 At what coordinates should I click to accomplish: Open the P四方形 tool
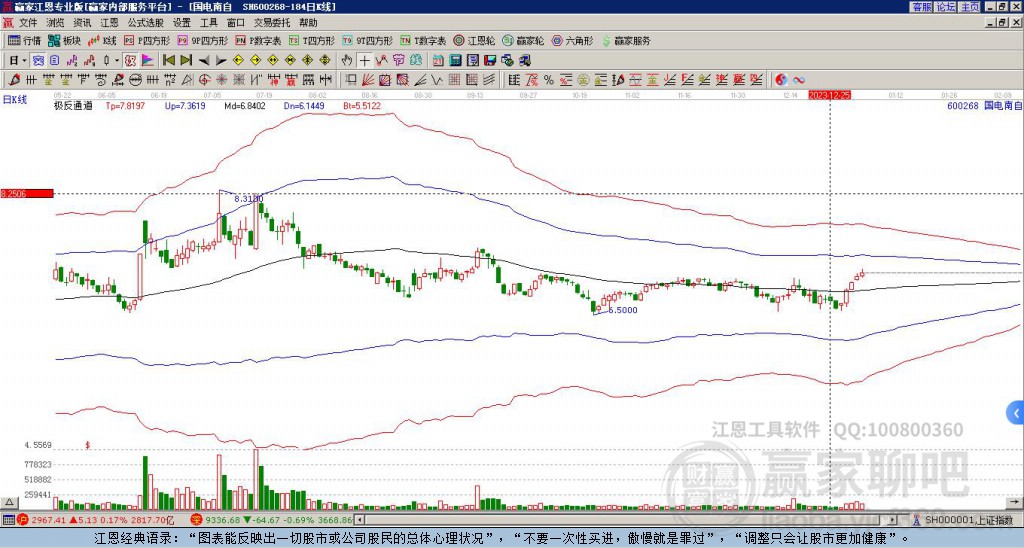pyautogui.click(x=148, y=40)
